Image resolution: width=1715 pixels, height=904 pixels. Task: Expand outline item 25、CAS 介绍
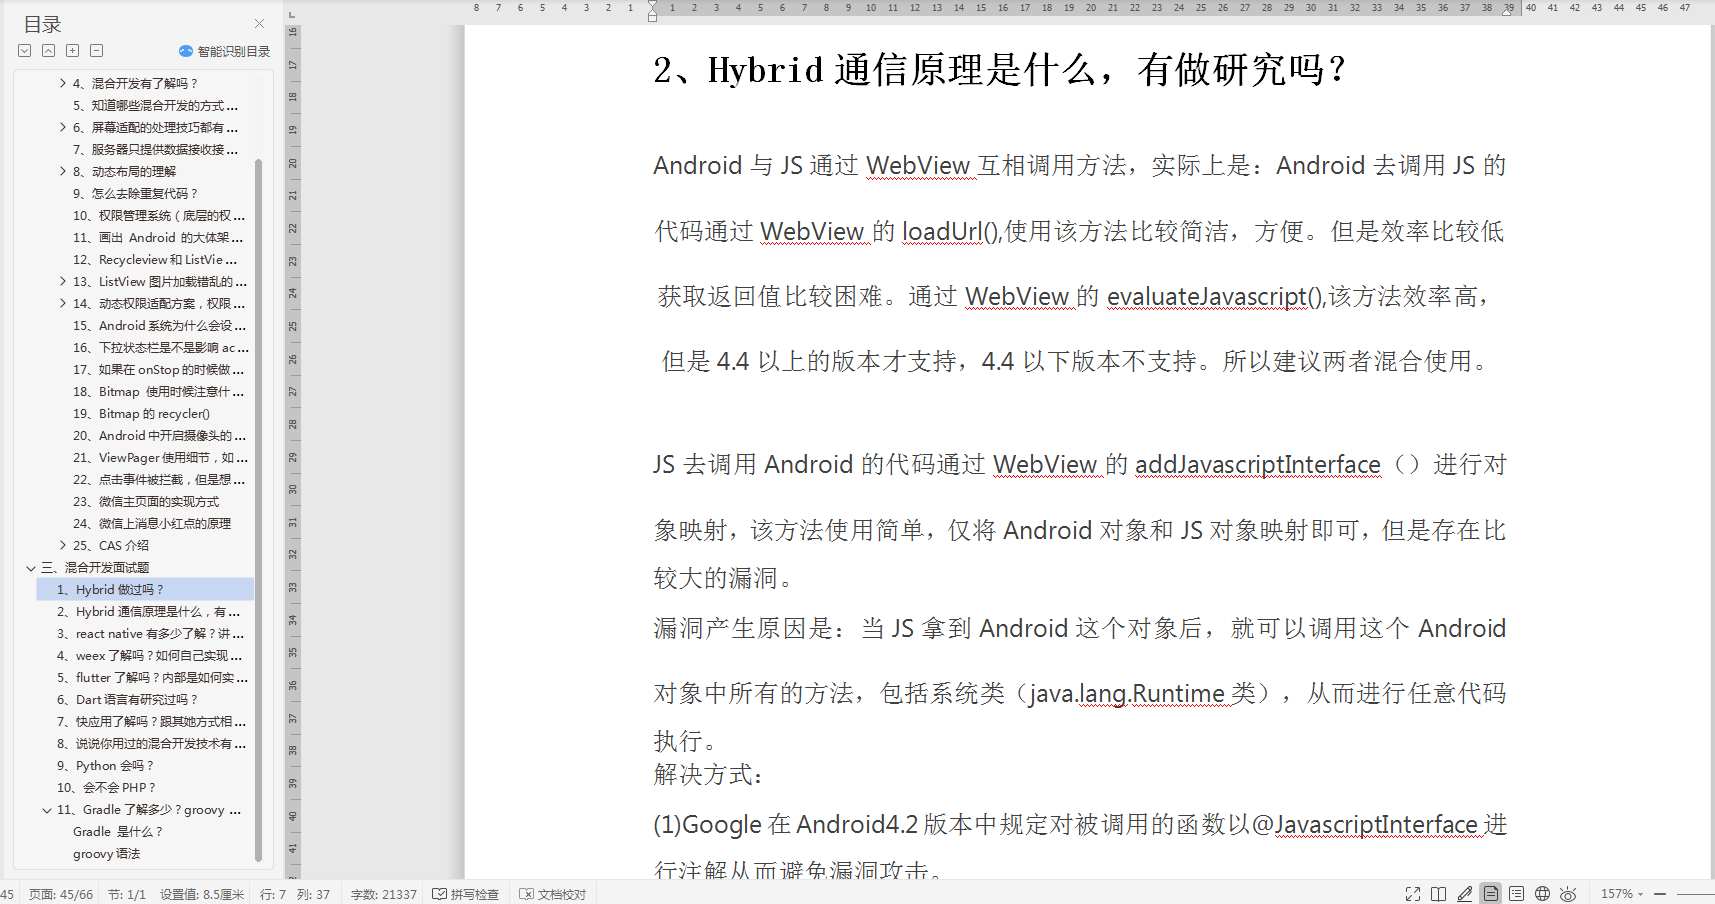(x=63, y=546)
